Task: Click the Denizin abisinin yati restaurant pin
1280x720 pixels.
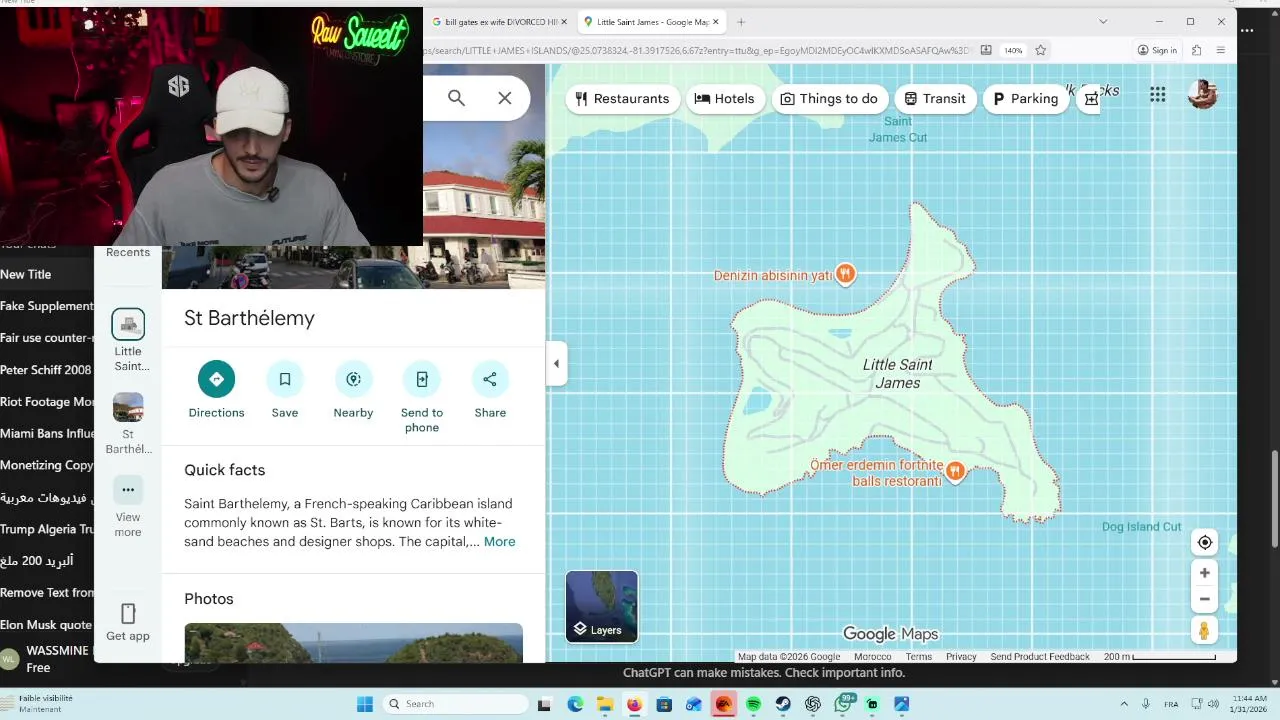Action: (846, 273)
